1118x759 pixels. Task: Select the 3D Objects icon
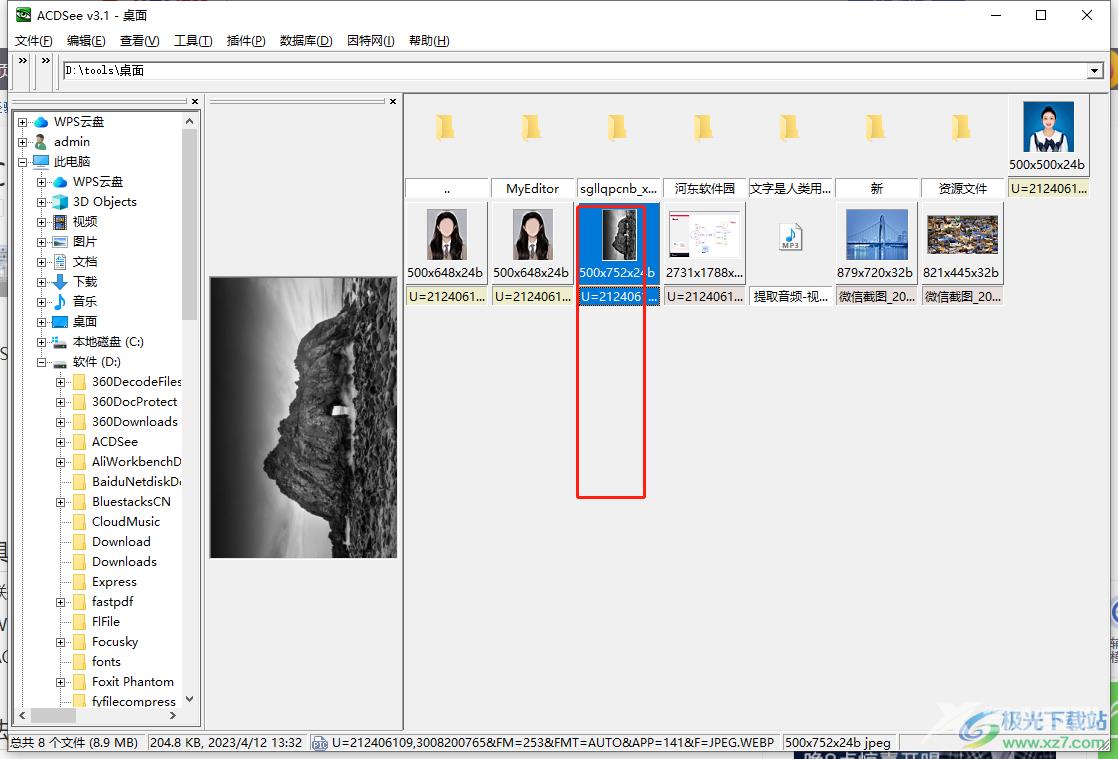tap(61, 202)
